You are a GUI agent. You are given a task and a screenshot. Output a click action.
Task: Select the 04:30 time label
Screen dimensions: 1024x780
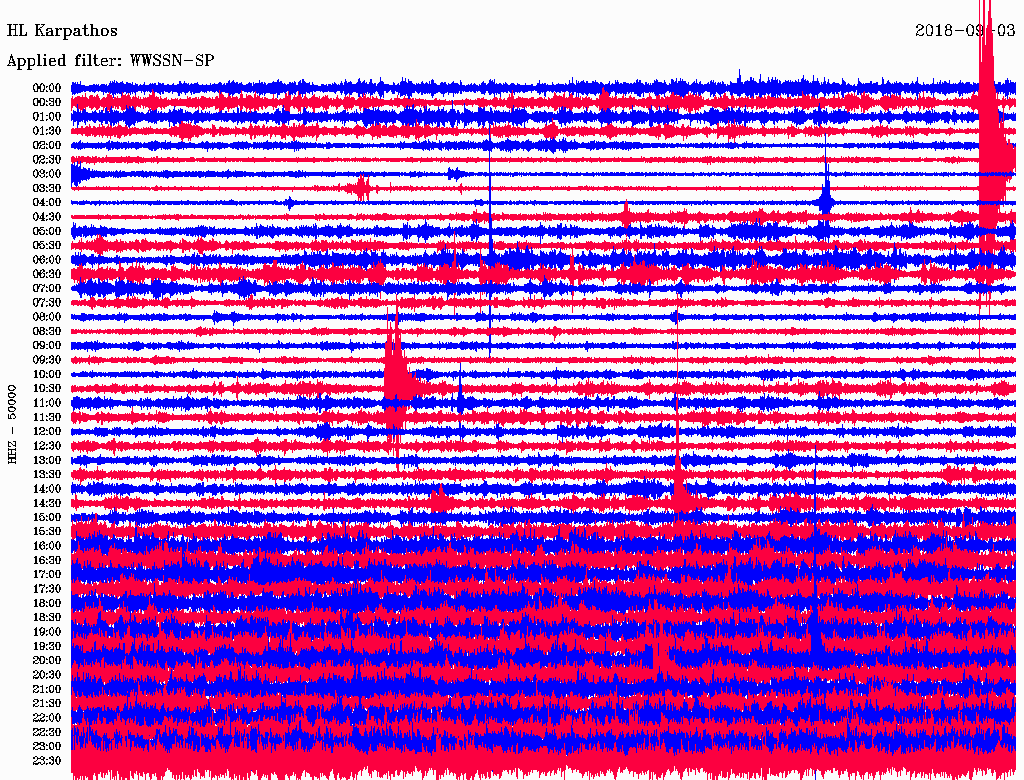tap(46, 217)
